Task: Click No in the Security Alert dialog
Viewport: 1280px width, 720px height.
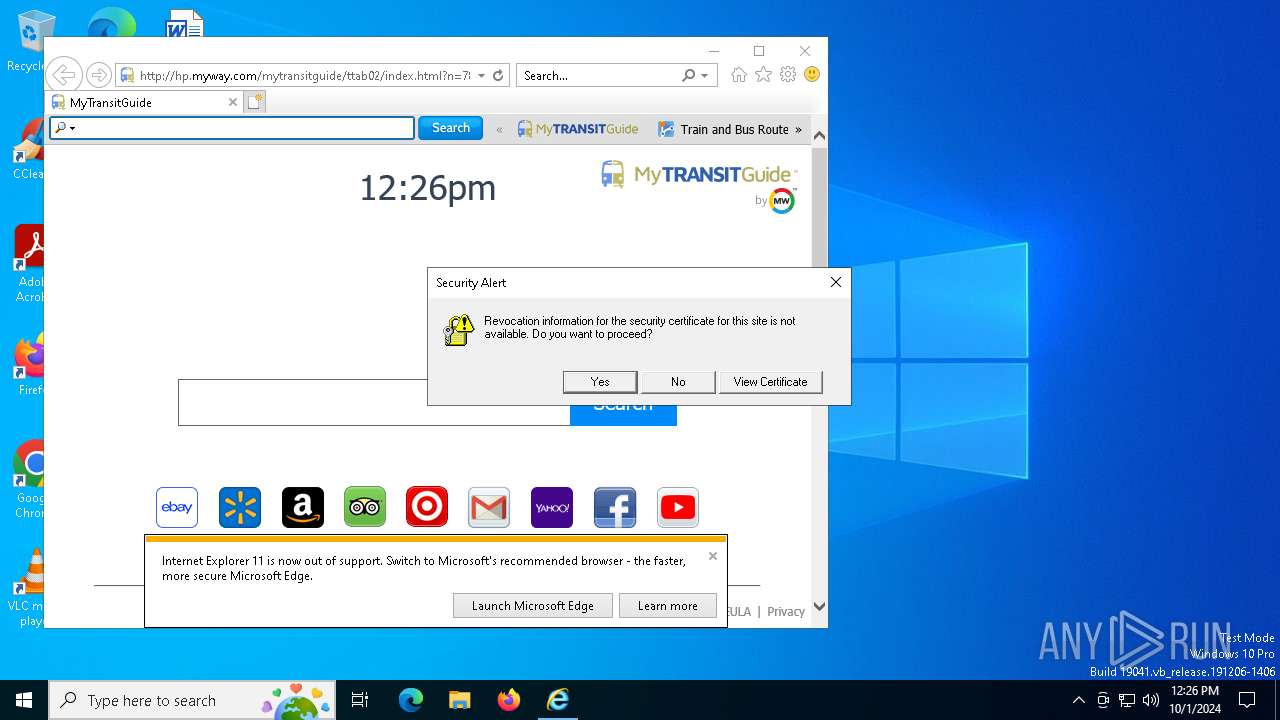Action: [678, 382]
